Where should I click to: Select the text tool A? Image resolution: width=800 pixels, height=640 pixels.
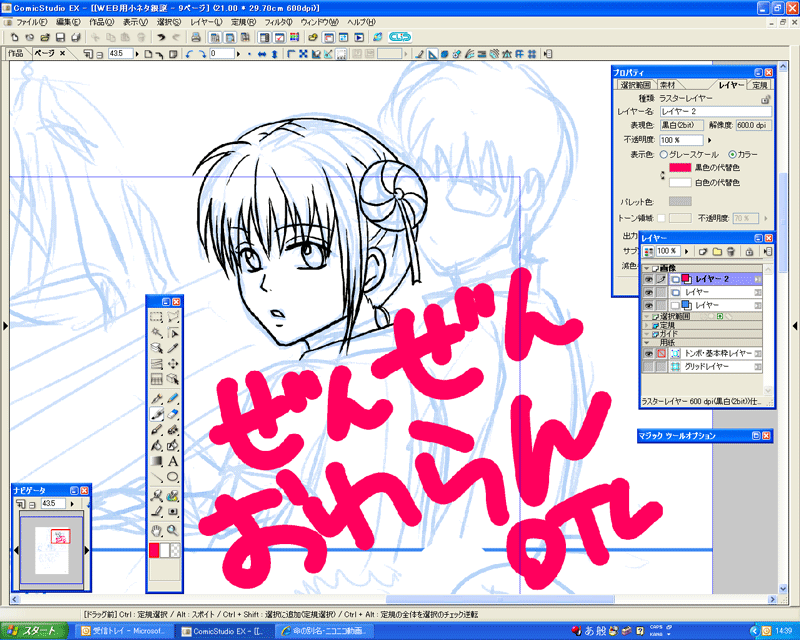pos(172,461)
